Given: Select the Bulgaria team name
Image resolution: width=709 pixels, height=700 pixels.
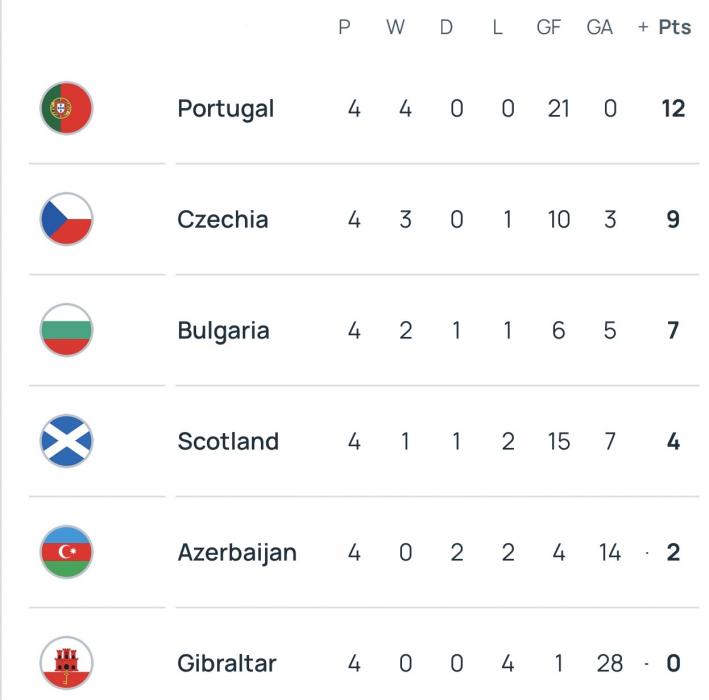Looking at the screenshot, I should [223, 331].
